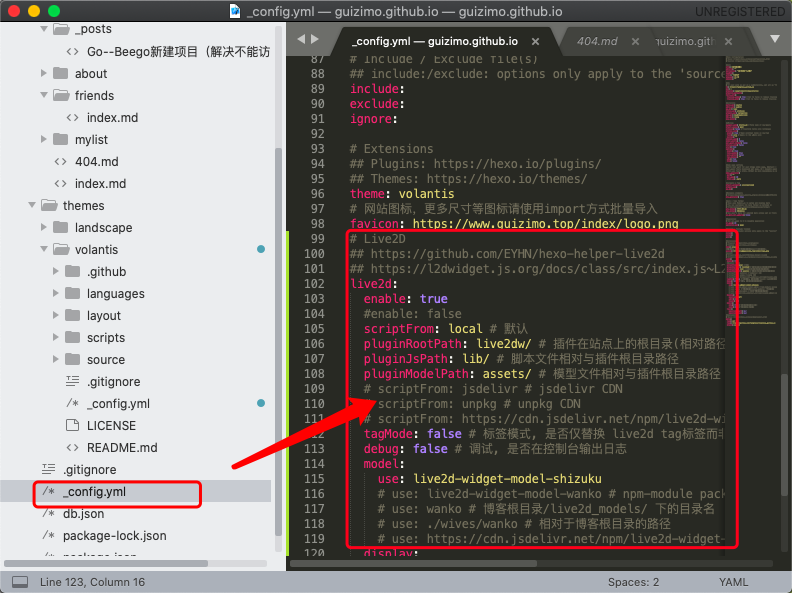792x593 pixels.
Task: Expand the landscape folder arrow
Action: tap(44, 227)
